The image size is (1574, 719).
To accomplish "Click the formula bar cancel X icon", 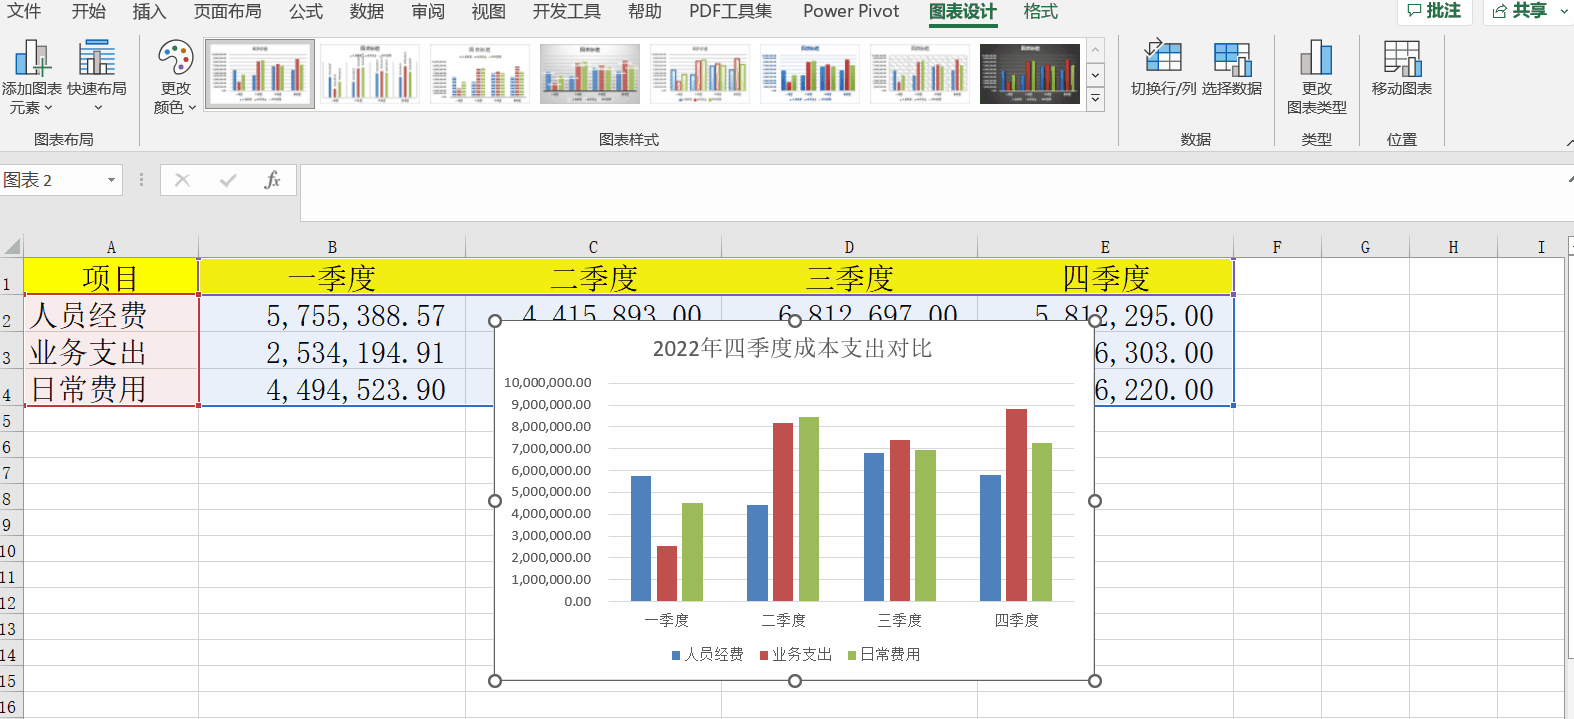I will [182, 180].
